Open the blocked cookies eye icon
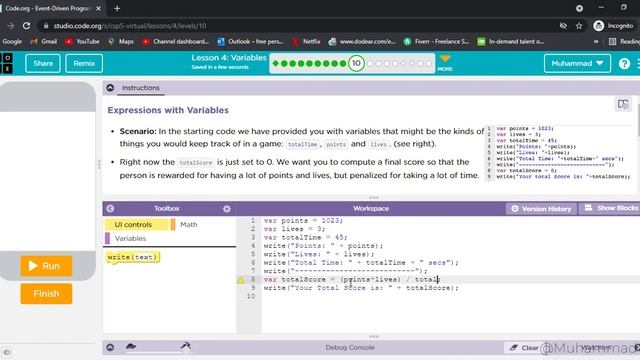 tap(563, 26)
